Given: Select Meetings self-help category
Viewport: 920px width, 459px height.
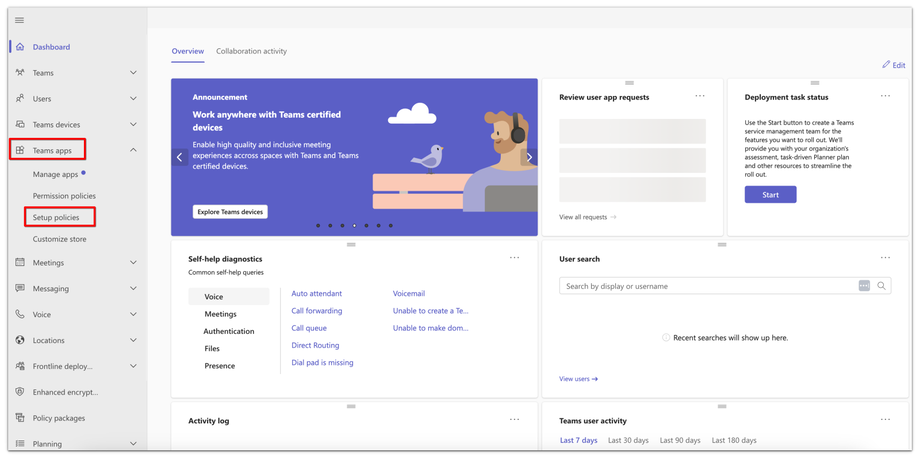Looking at the screenshot, I should point(221,314).
